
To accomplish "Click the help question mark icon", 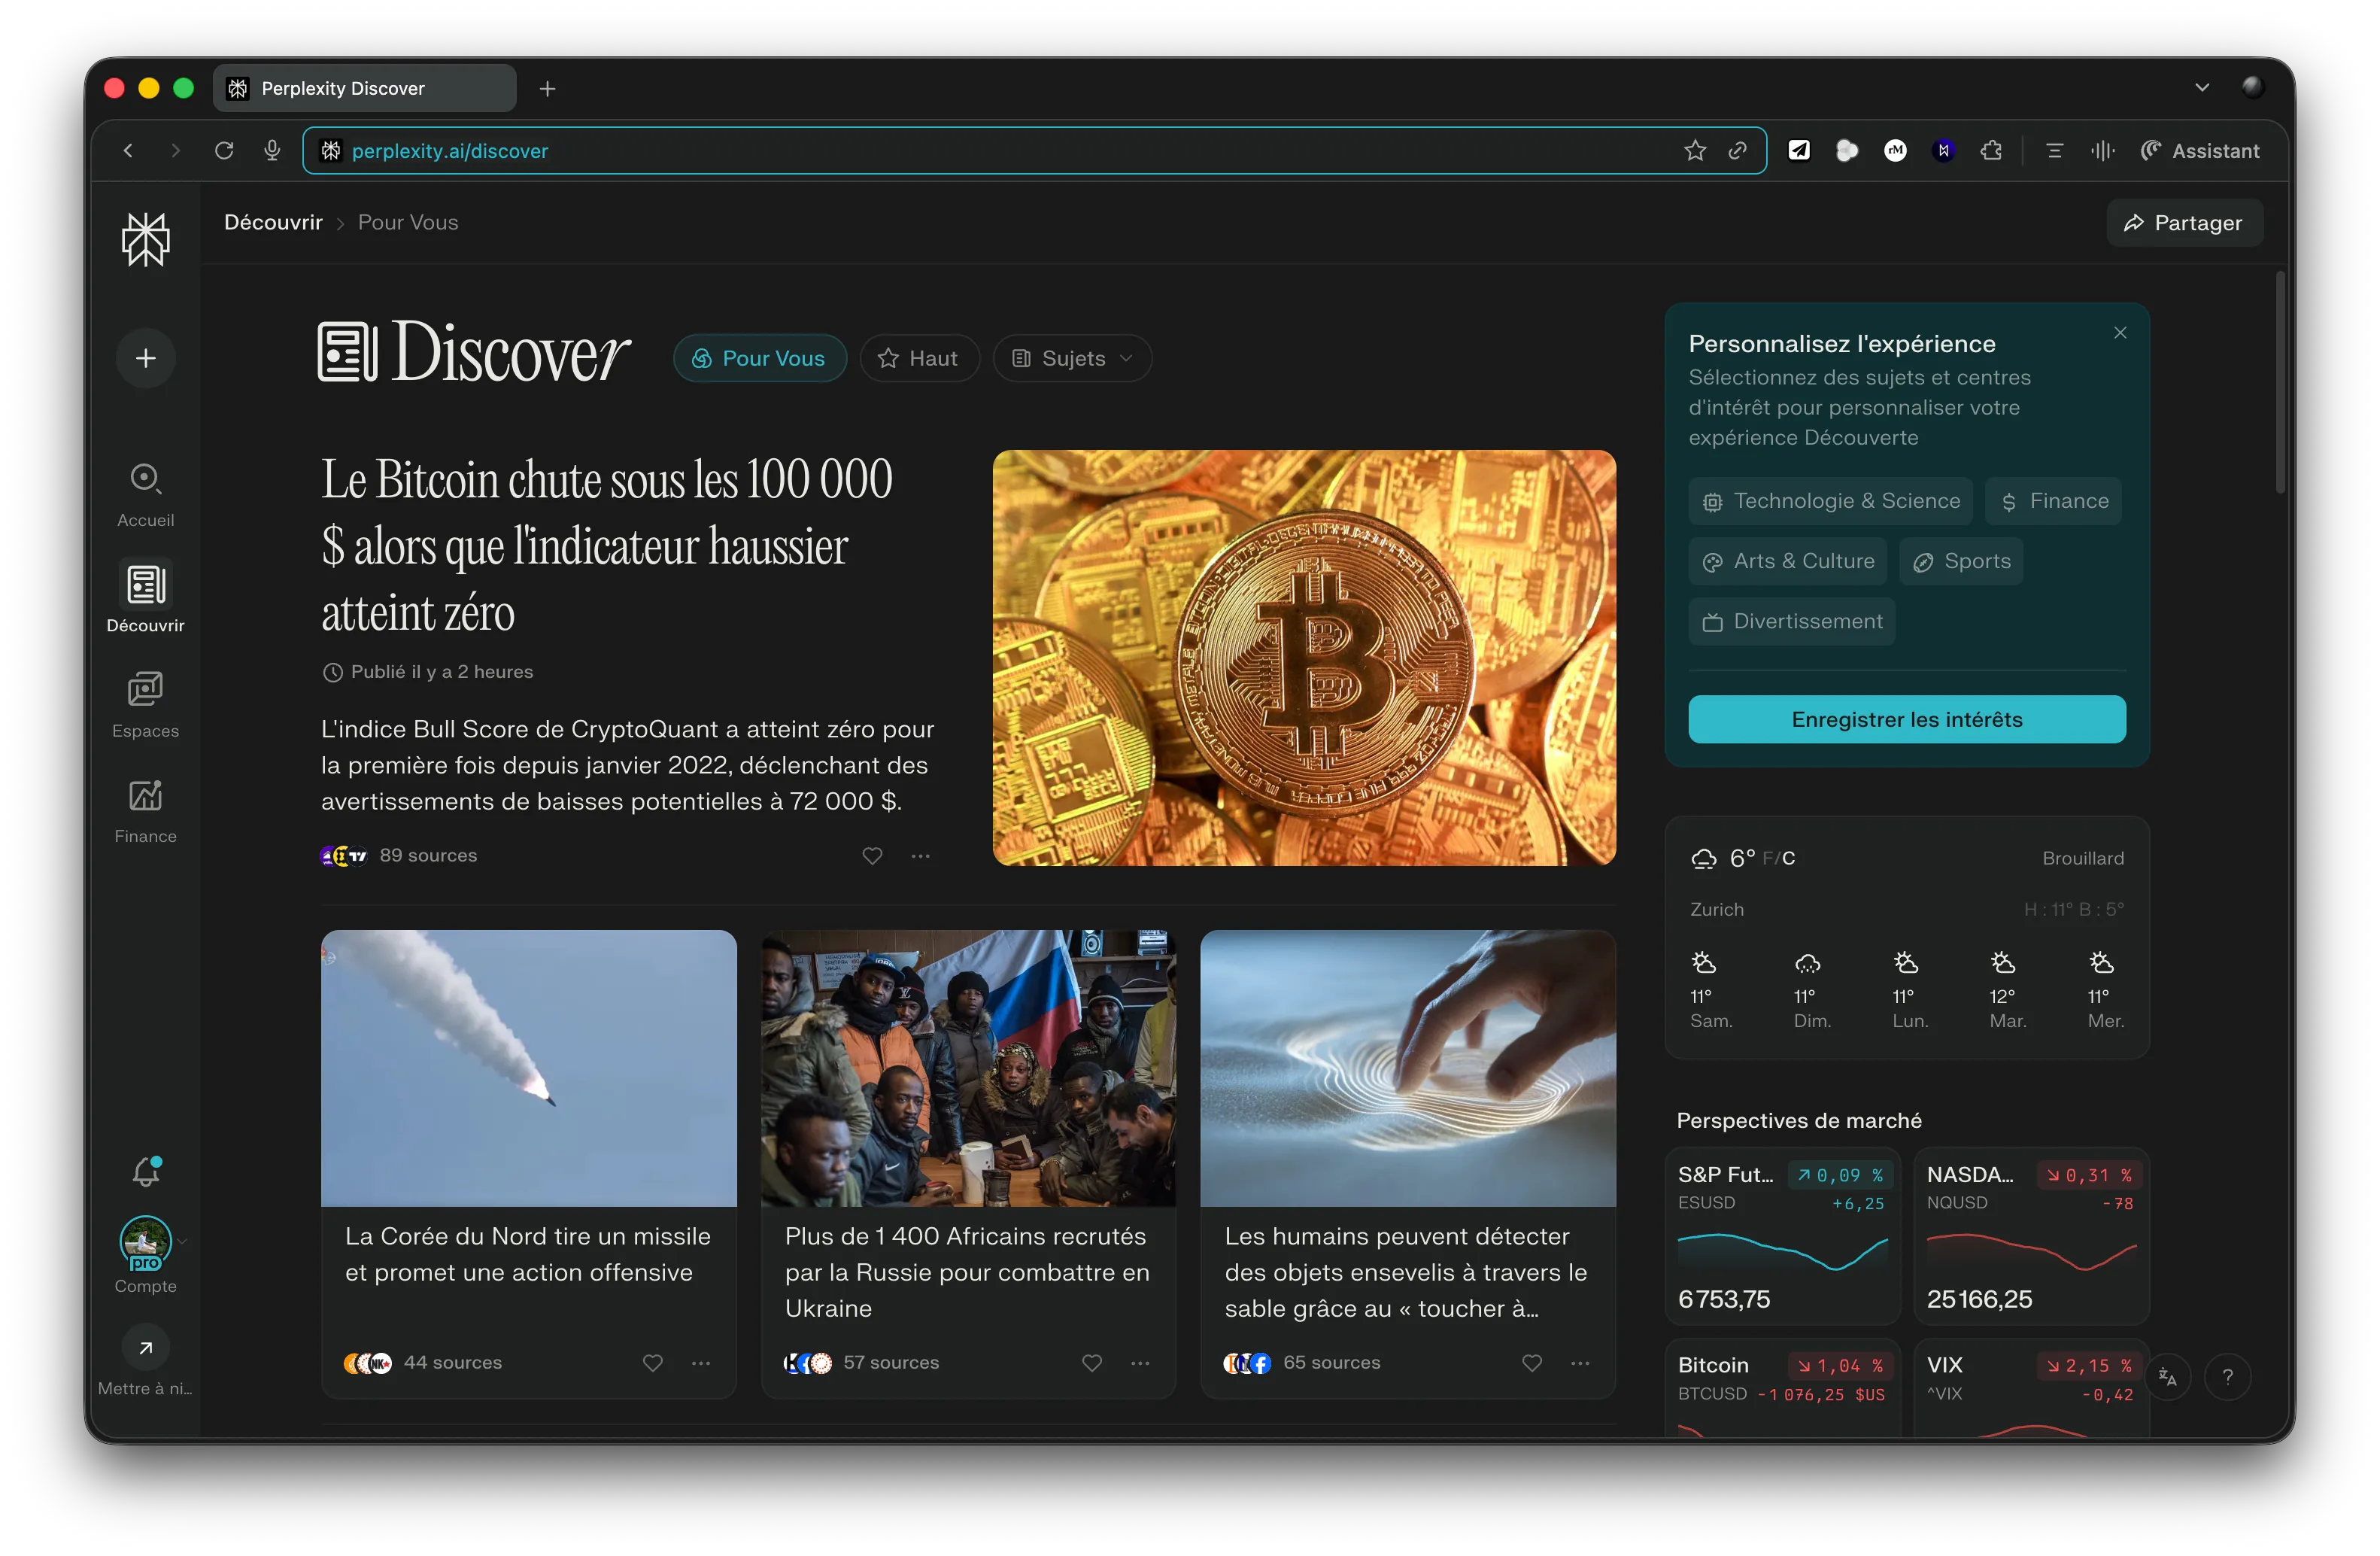I will tap(2228, 1377).
